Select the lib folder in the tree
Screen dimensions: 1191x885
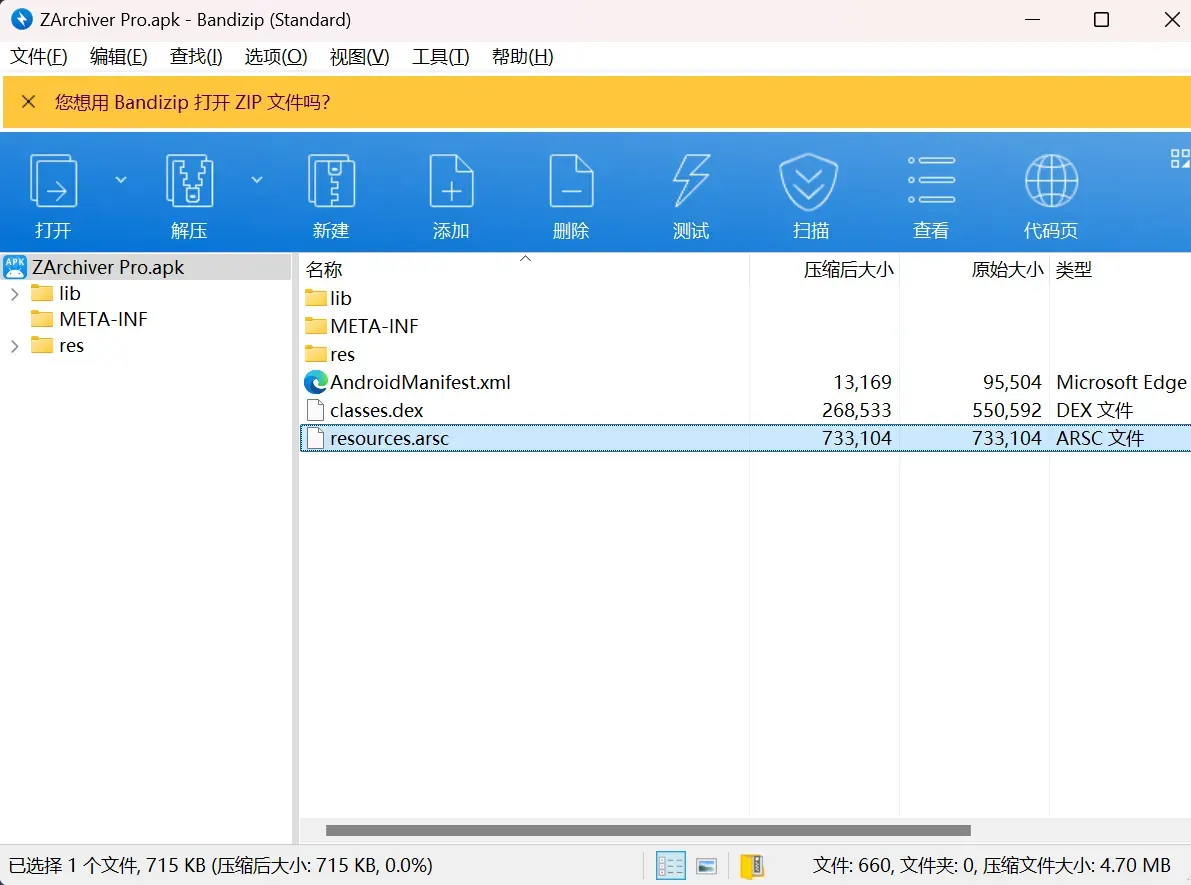click(x=70, y=293)
